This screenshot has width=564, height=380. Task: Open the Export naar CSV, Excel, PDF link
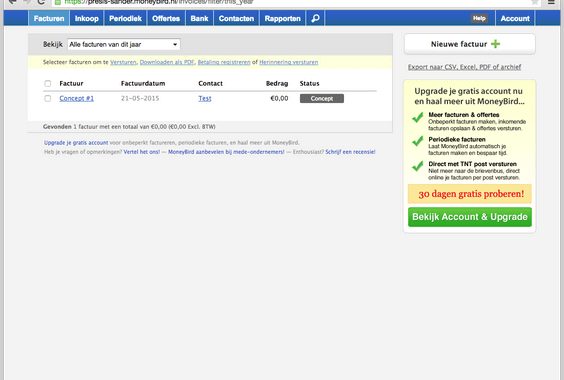tap(464, 67)
